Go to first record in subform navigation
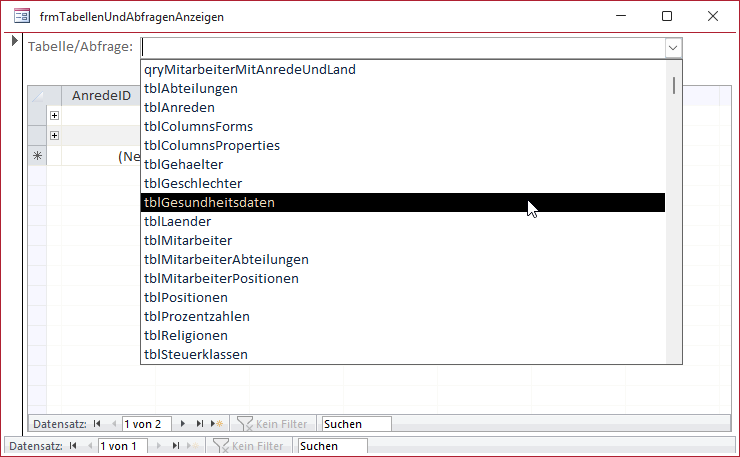Image resolution: width=740 pixels, height=457 pixels. coord(97,424)
